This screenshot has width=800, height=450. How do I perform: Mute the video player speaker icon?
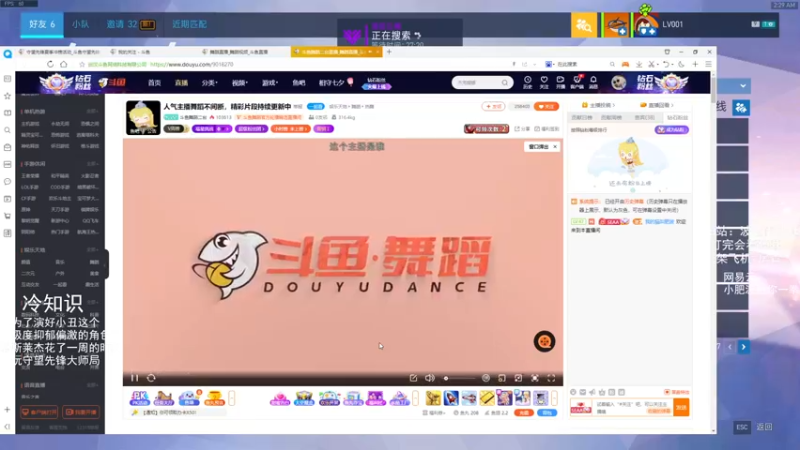click(430, 378)
